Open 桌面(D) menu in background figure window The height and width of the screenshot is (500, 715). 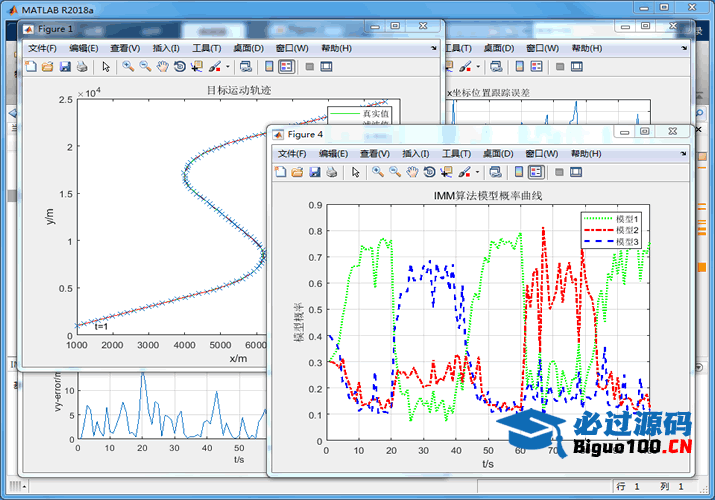click(x=499, y=48)
